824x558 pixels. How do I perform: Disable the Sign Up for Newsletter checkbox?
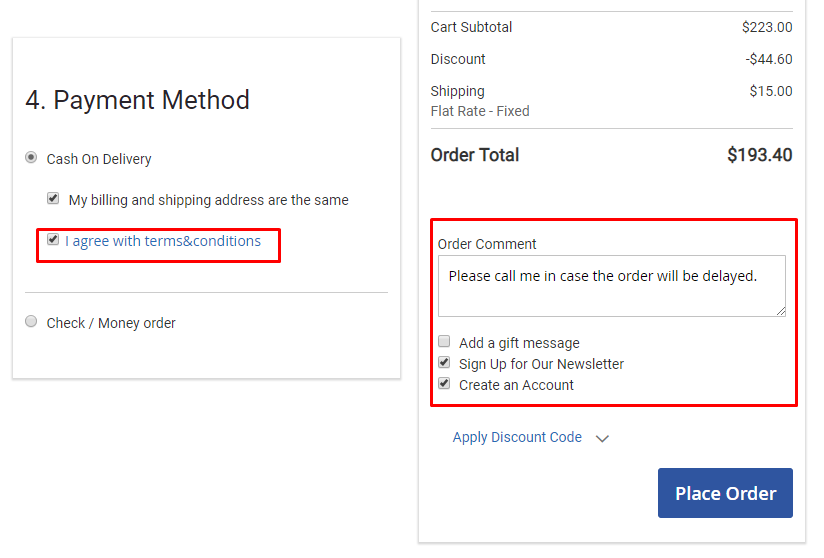pyautogui.click(x=444, y=363)
